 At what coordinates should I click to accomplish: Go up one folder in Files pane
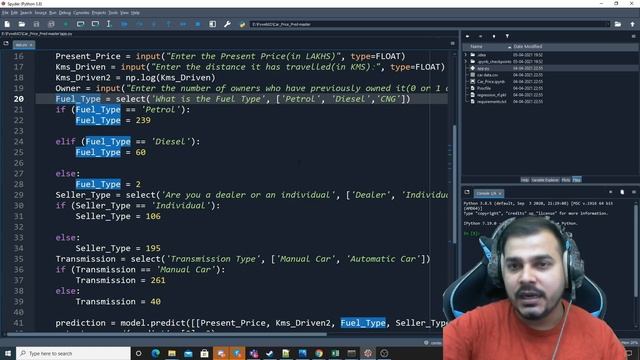tap(494, 36)
